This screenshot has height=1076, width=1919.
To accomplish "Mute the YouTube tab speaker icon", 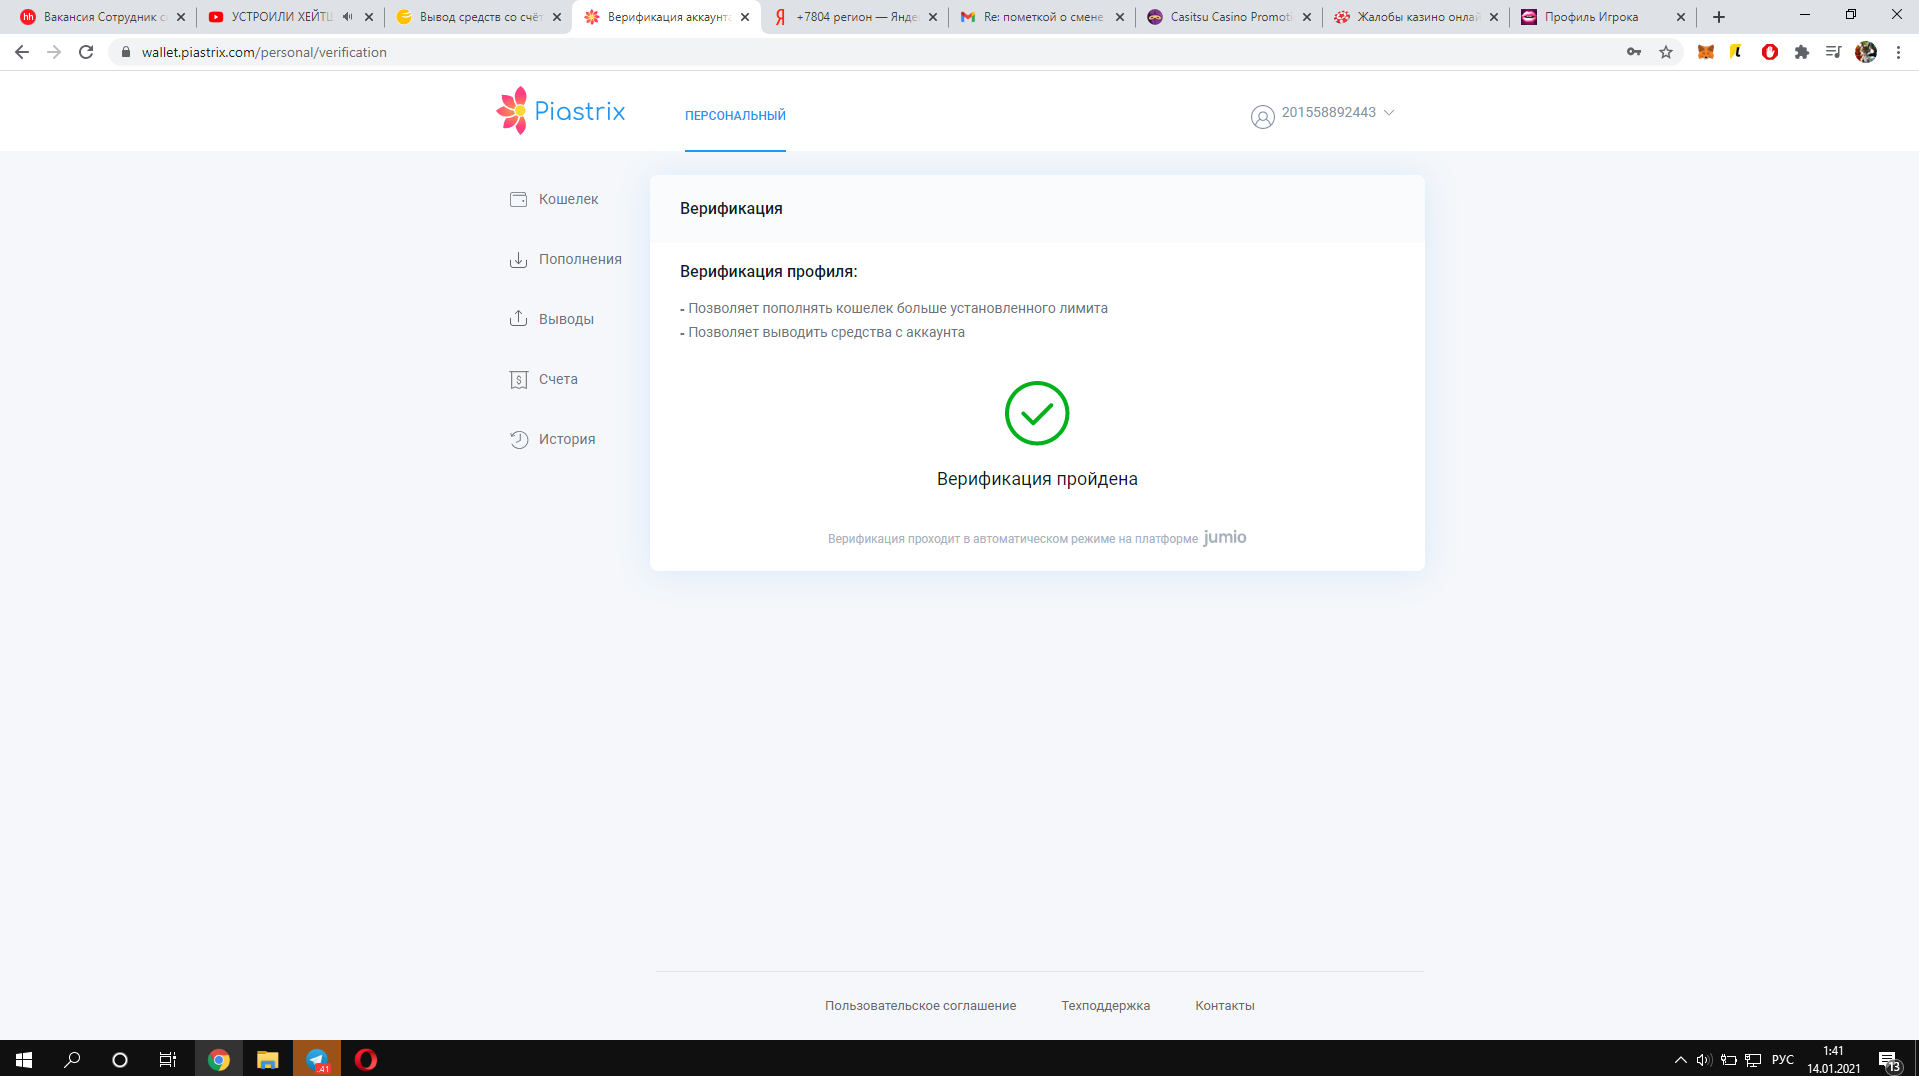I will pos(347,17).
